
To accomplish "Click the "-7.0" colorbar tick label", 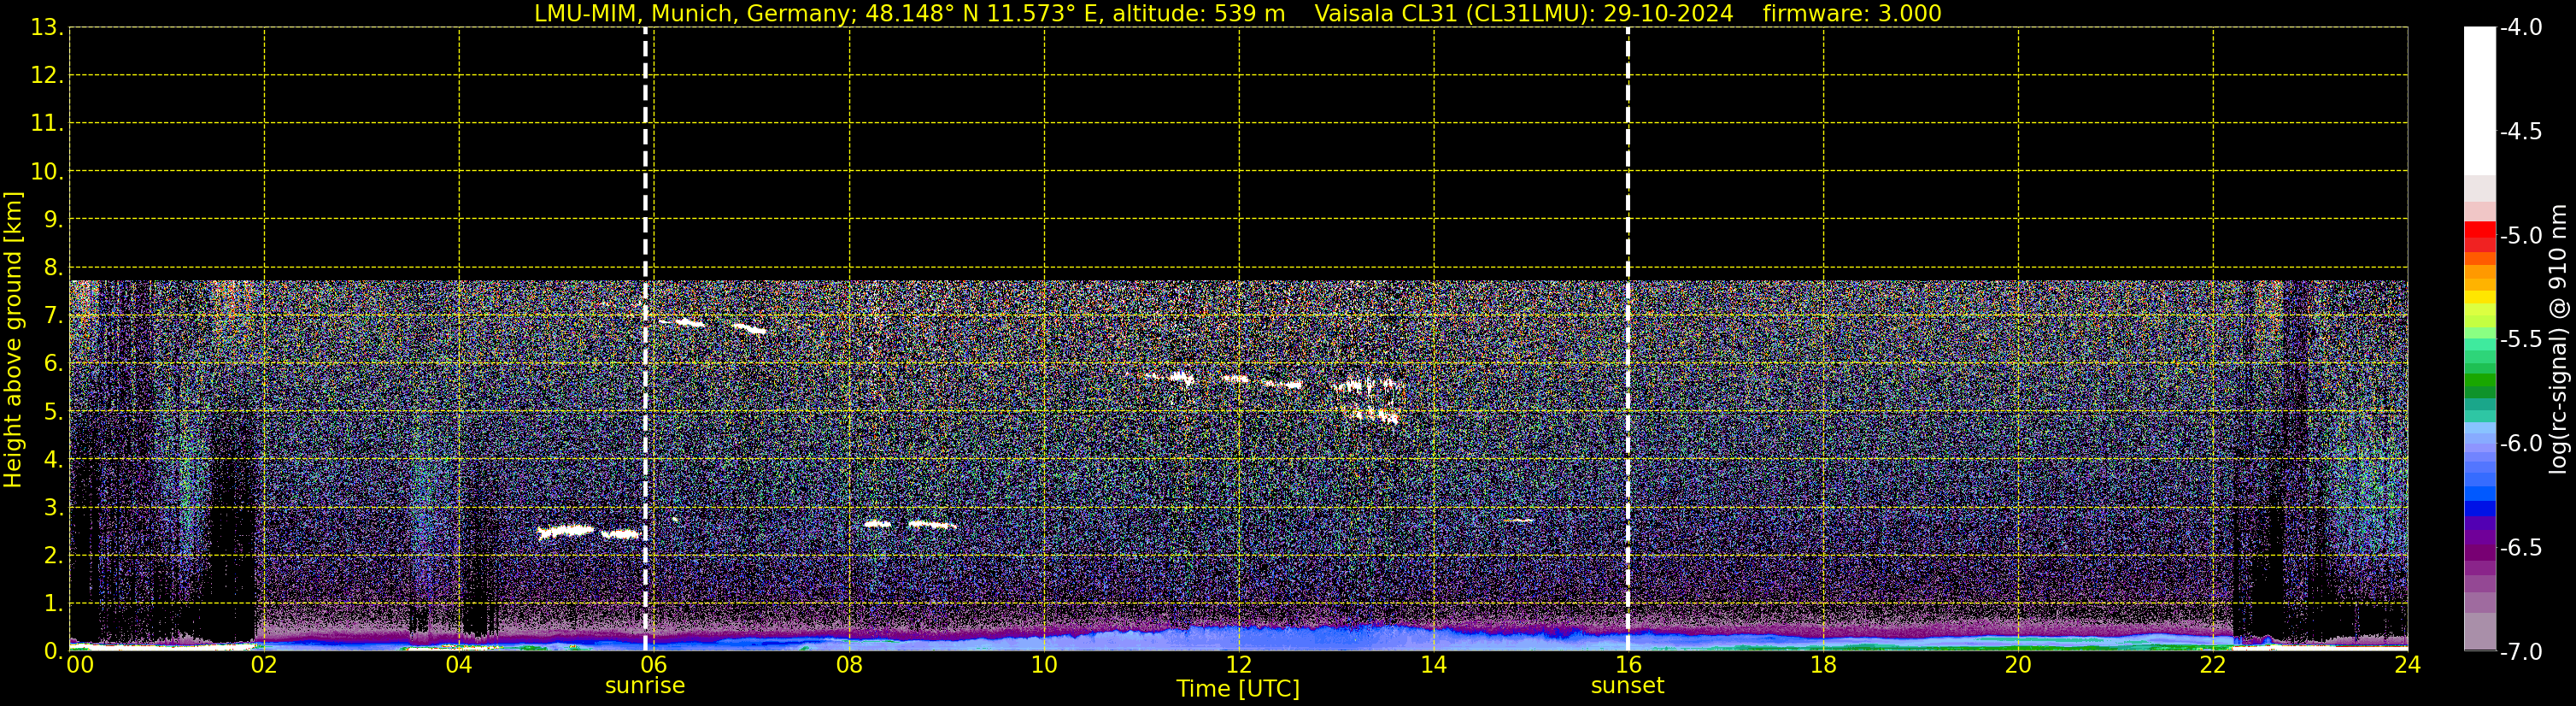I will click(x=2521, y=652).
